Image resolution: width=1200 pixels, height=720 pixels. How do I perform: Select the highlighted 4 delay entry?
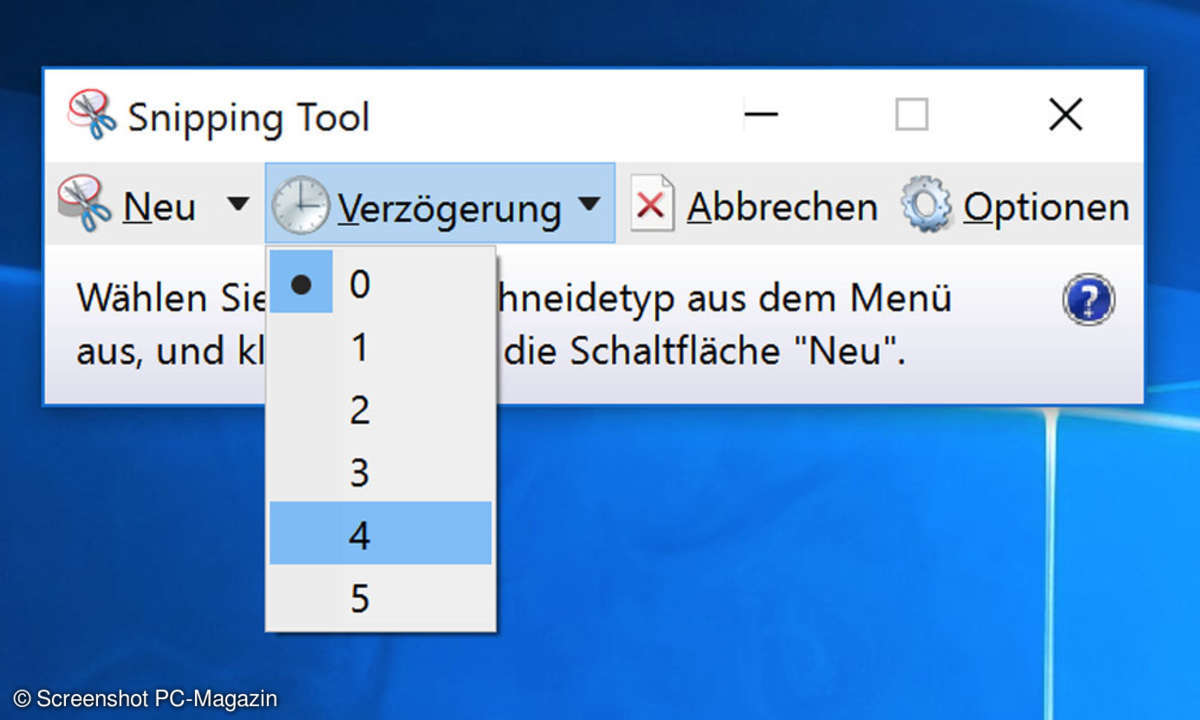(x=381, y=534)
